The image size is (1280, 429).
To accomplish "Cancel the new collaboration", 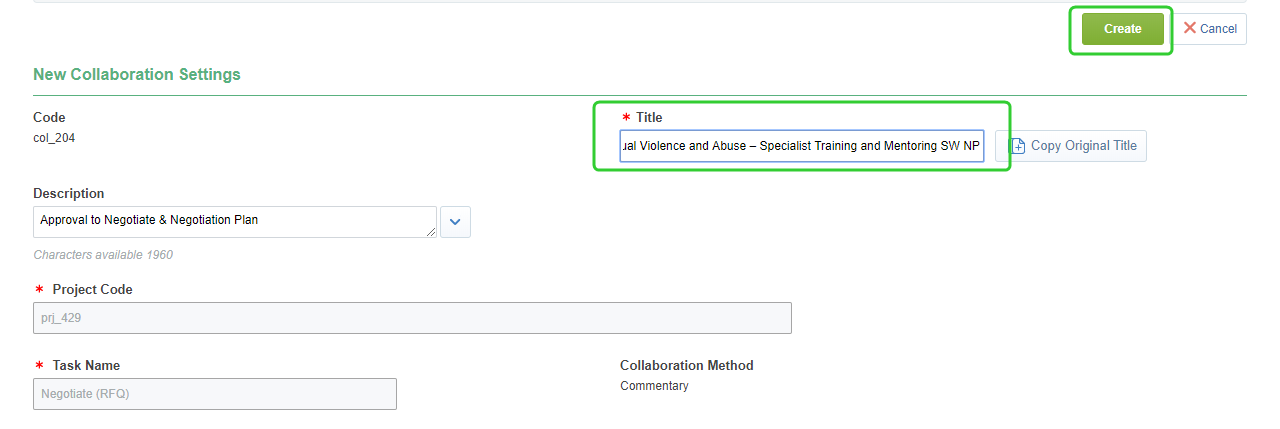I will pyautogui.click(x=1210, y=29).
